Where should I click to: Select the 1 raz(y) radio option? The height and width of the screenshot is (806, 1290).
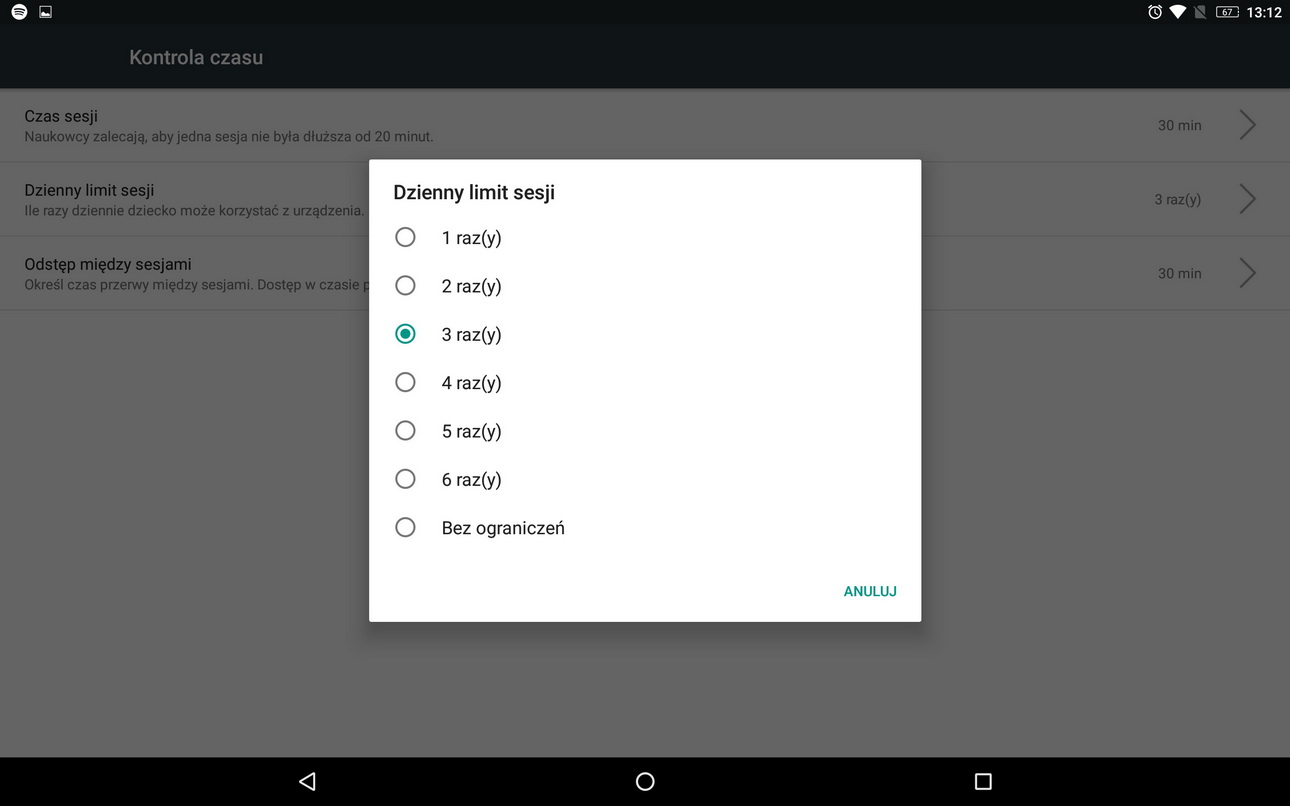coord(405,238)
